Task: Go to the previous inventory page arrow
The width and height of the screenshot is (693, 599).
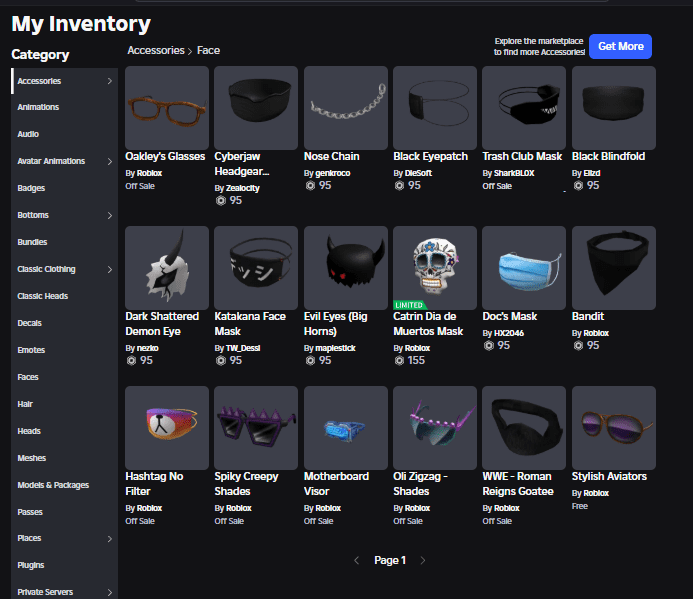Action: click(357, 561)
